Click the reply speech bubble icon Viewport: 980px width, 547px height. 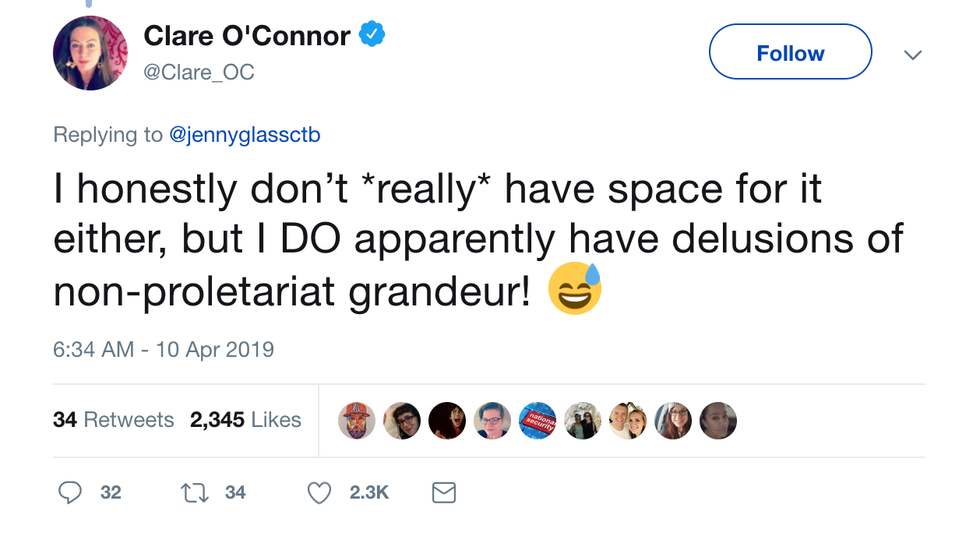coord(70,492)
